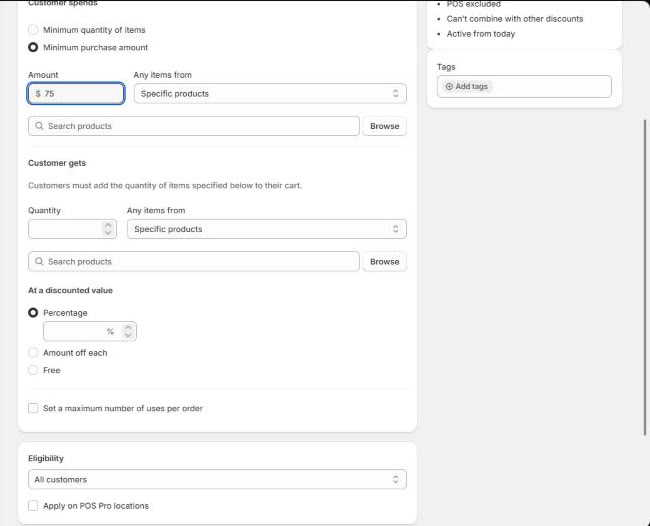Click 'At a discounted value' heading
The height and width of the screenshot is (526, 650).
(70, 290)
